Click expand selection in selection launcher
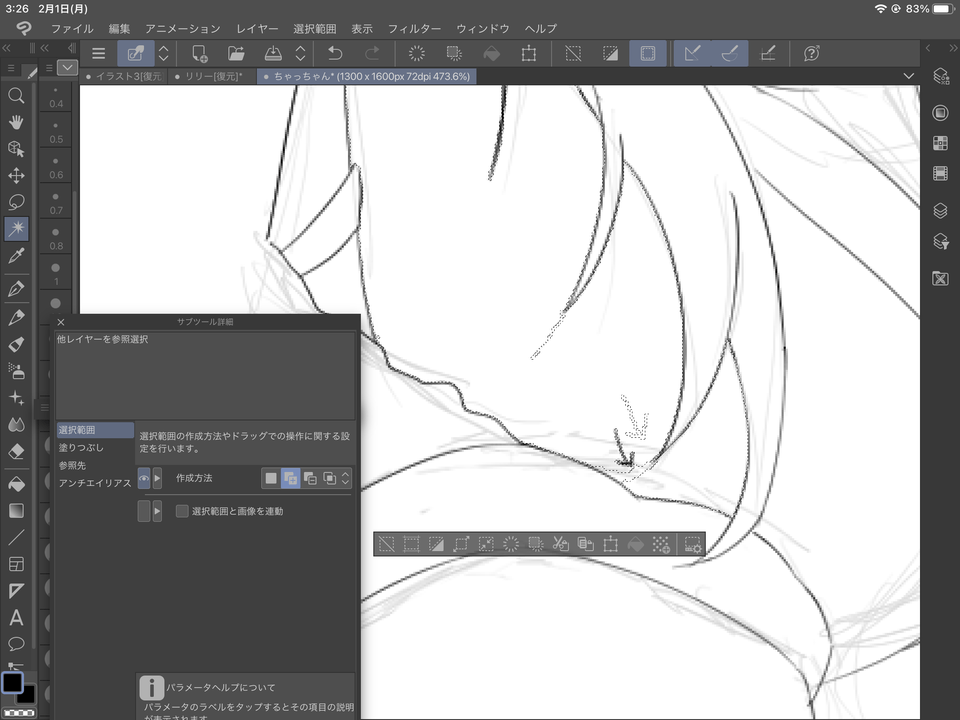Screen dimensions: 960x720 [x=461, y=544]
